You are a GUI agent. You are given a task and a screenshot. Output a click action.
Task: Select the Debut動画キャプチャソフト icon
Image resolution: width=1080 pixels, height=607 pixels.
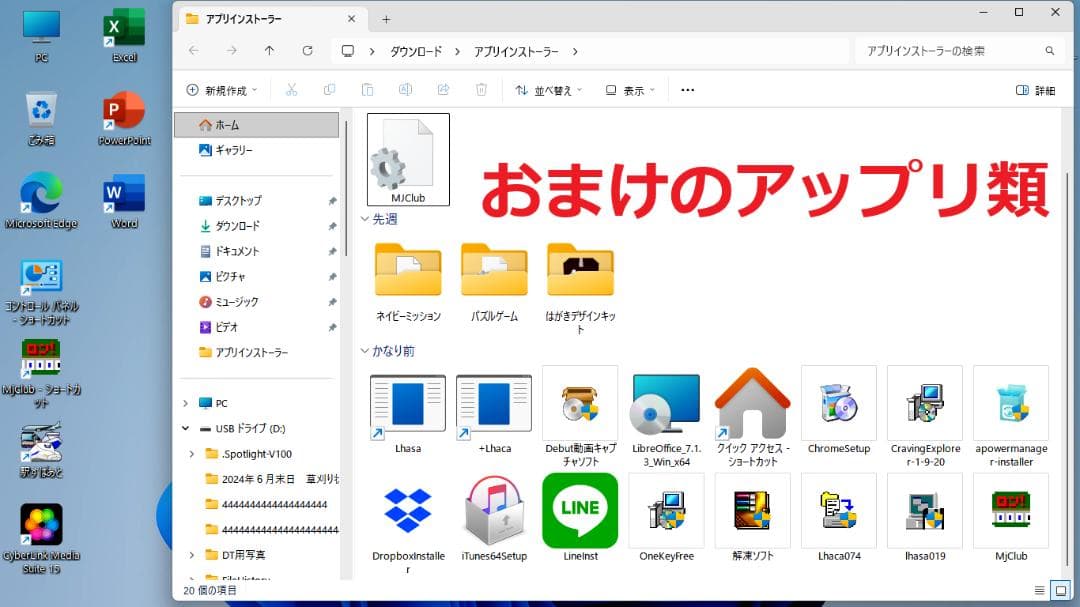tap(580, 404)
